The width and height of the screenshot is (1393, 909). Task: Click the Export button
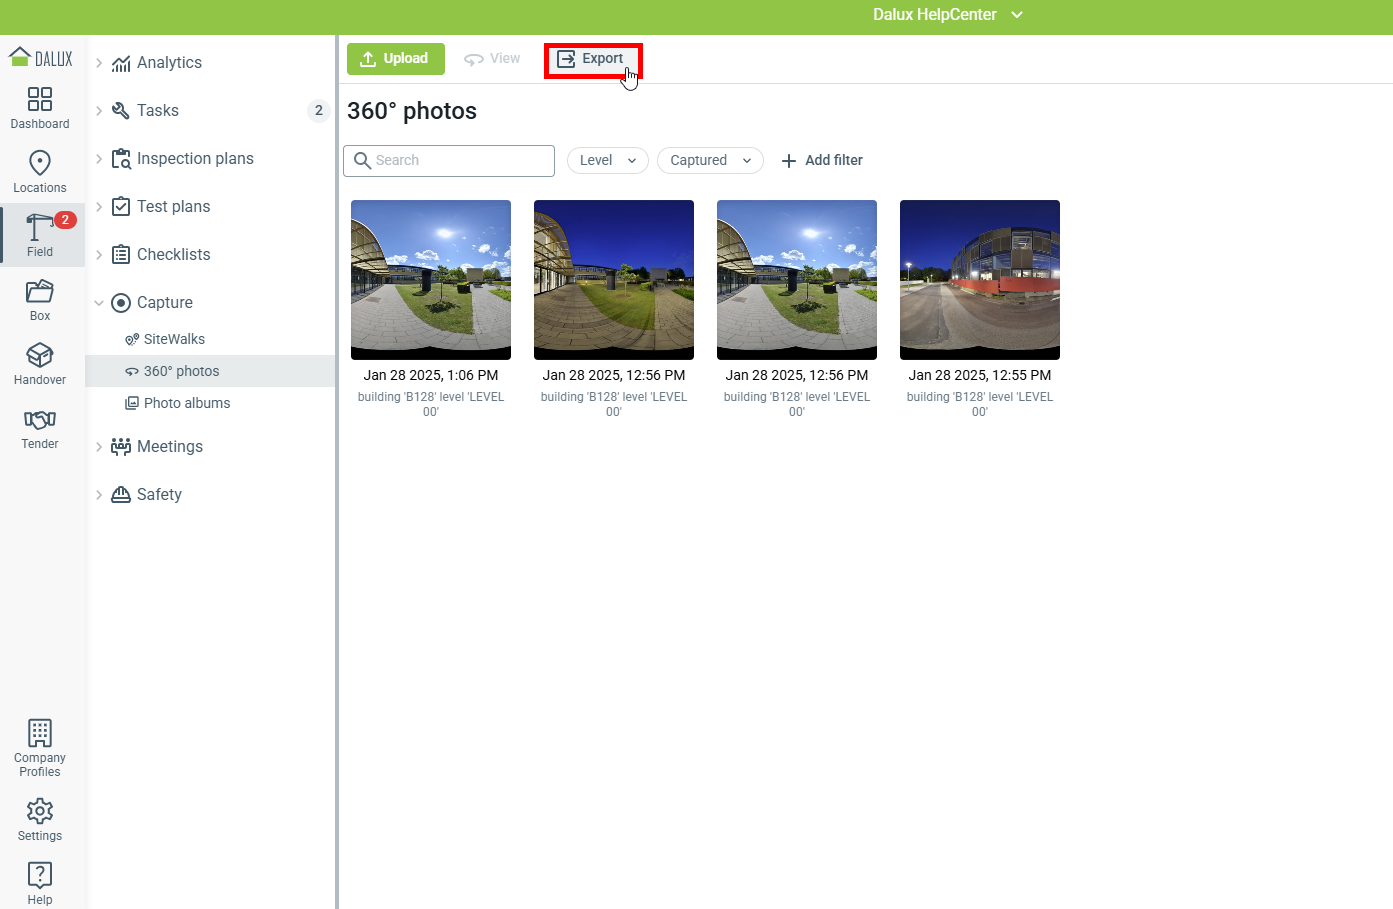[592, 59]
